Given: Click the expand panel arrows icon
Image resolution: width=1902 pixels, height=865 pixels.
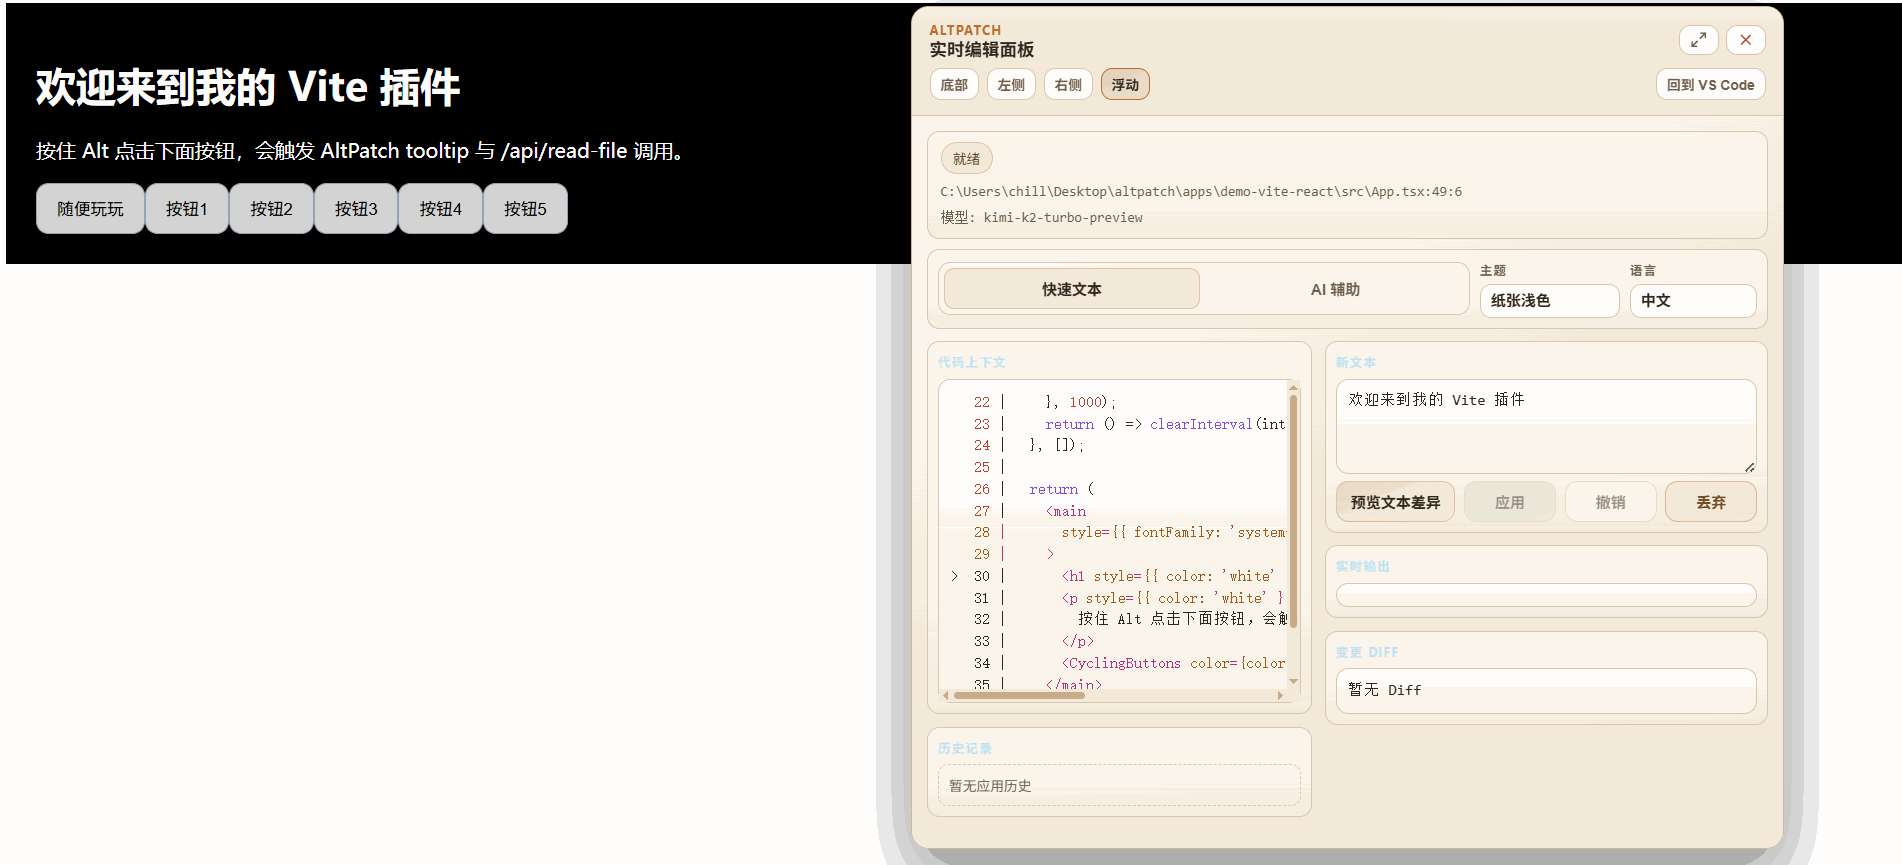Looking at the screenshot, I should (x=1698, y=40).
